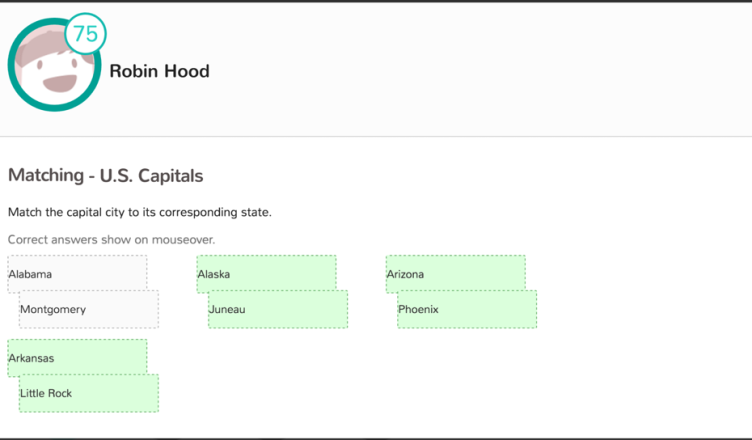752x440 pixels.
Task: Select the Robin Hood student name
Action: point(159,71)
